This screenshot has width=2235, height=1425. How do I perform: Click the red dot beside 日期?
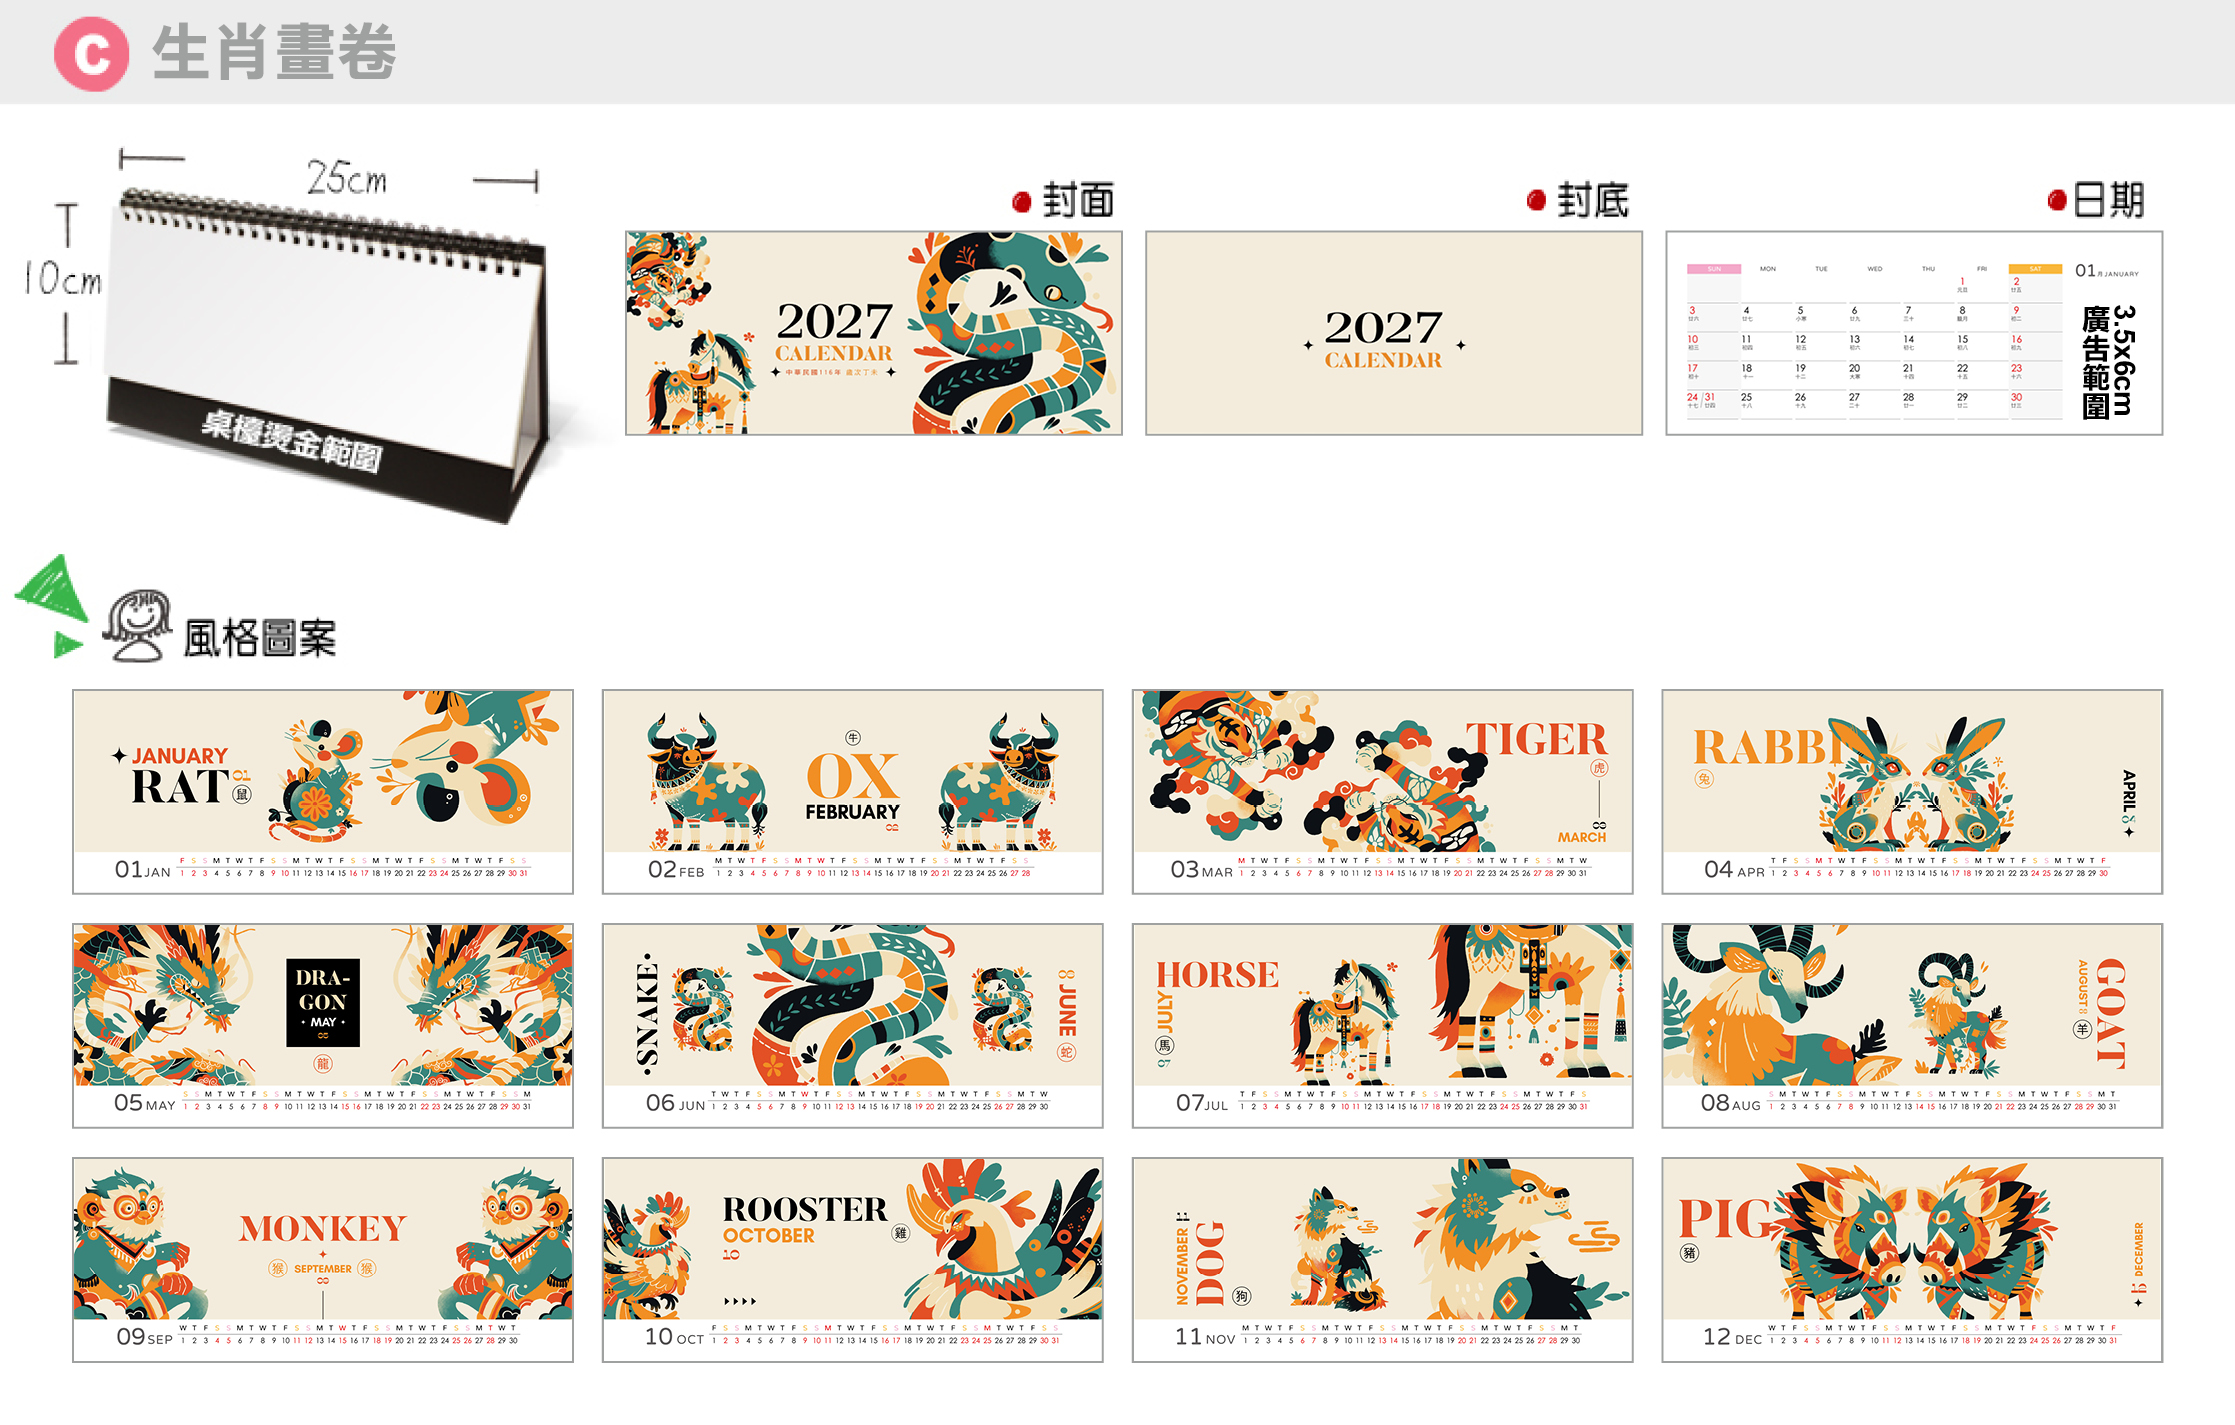[x=2057, y=200]
